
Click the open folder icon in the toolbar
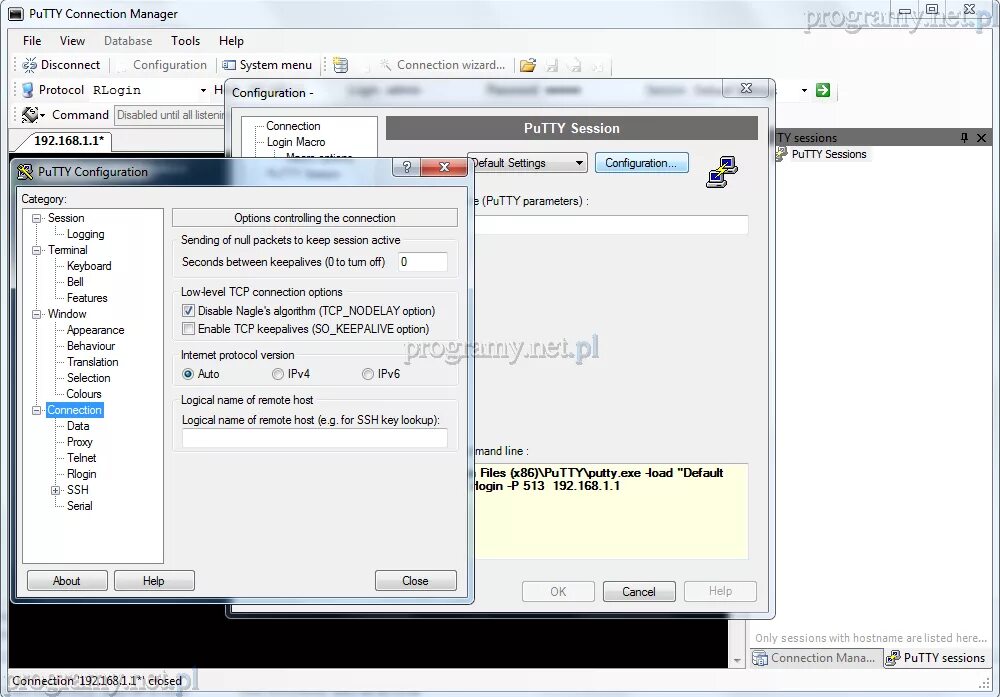527,64
